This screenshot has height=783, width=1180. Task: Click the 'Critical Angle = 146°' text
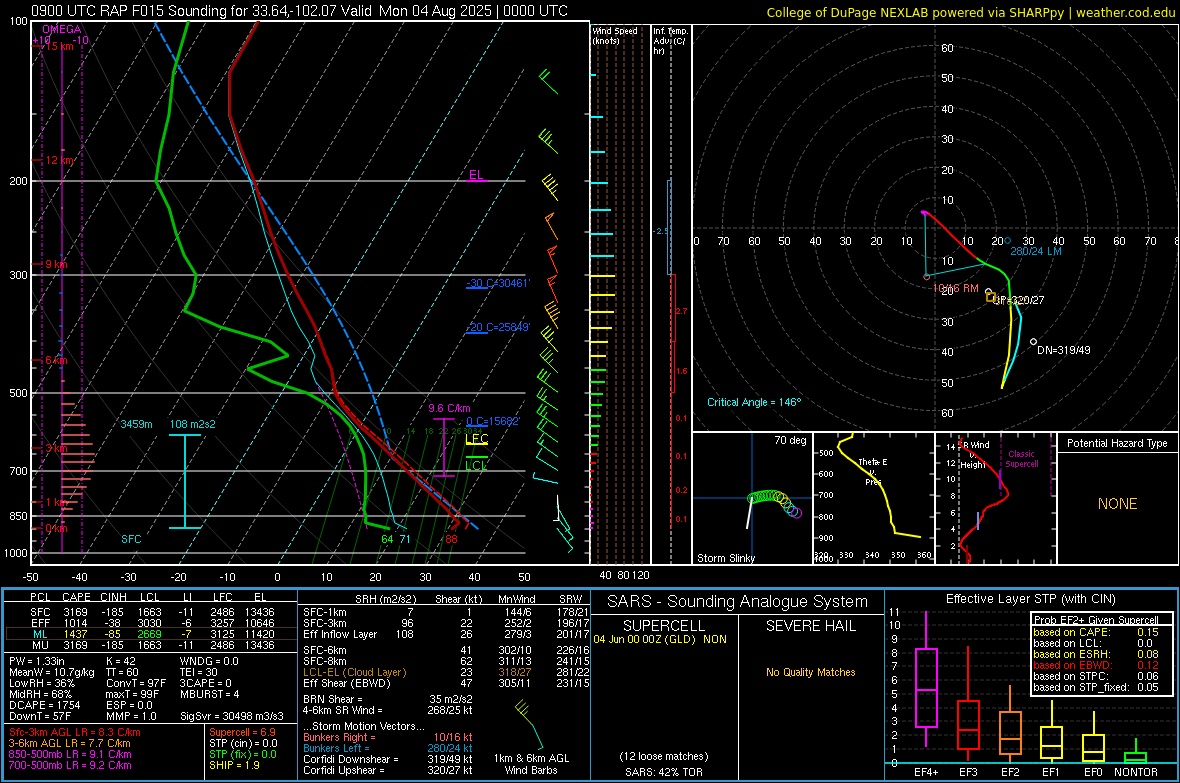click(x=754, y=402)
